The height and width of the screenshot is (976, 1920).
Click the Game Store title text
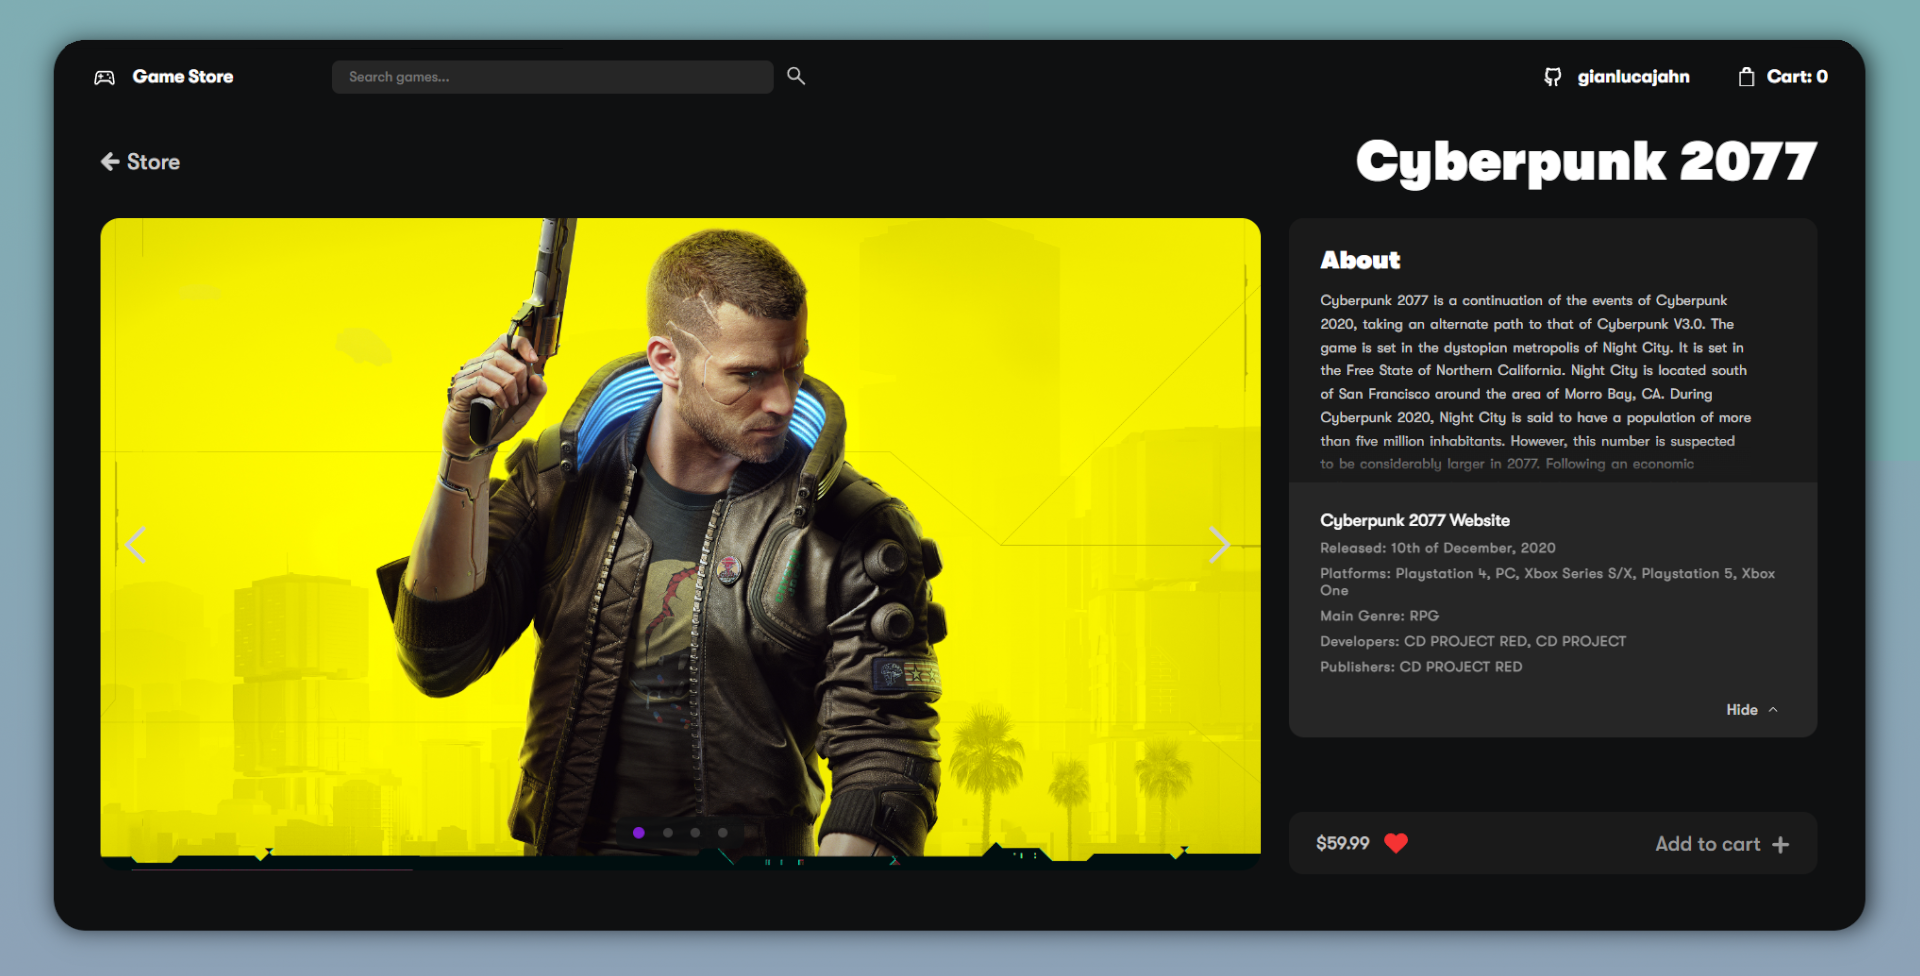pyautogui.click(x=183, y=77)
